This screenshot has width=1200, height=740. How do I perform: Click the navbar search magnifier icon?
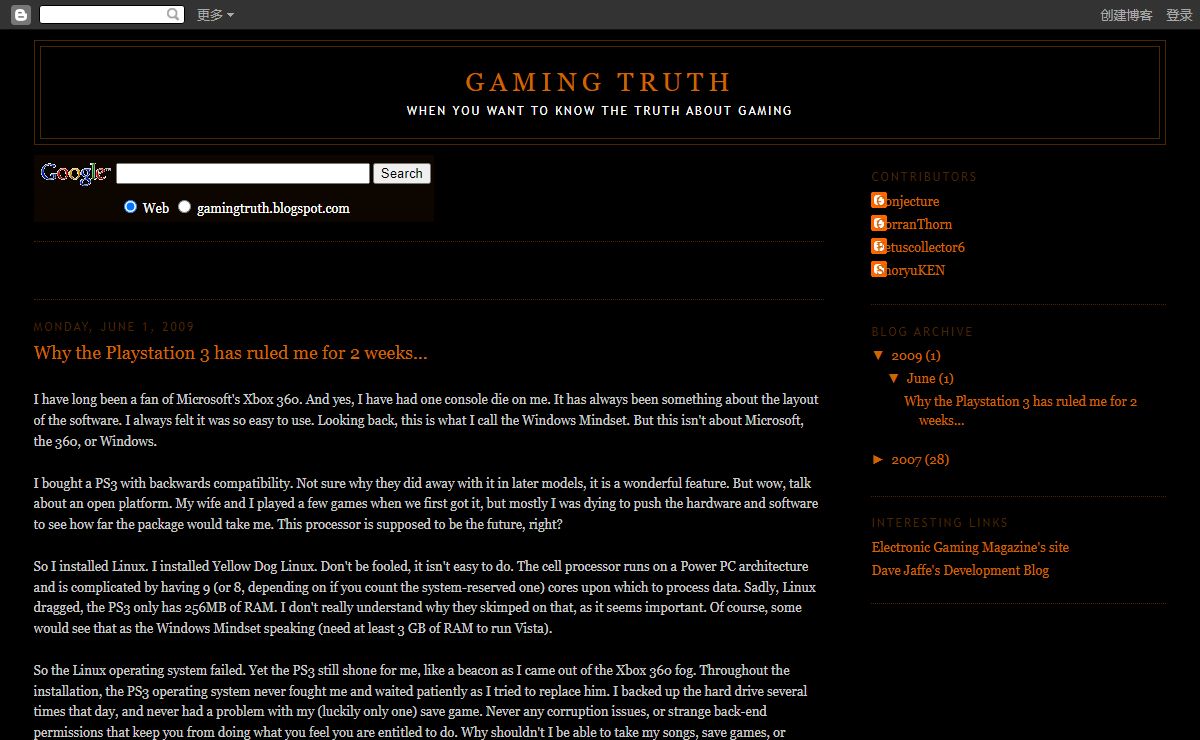click(x=174, y=15)
